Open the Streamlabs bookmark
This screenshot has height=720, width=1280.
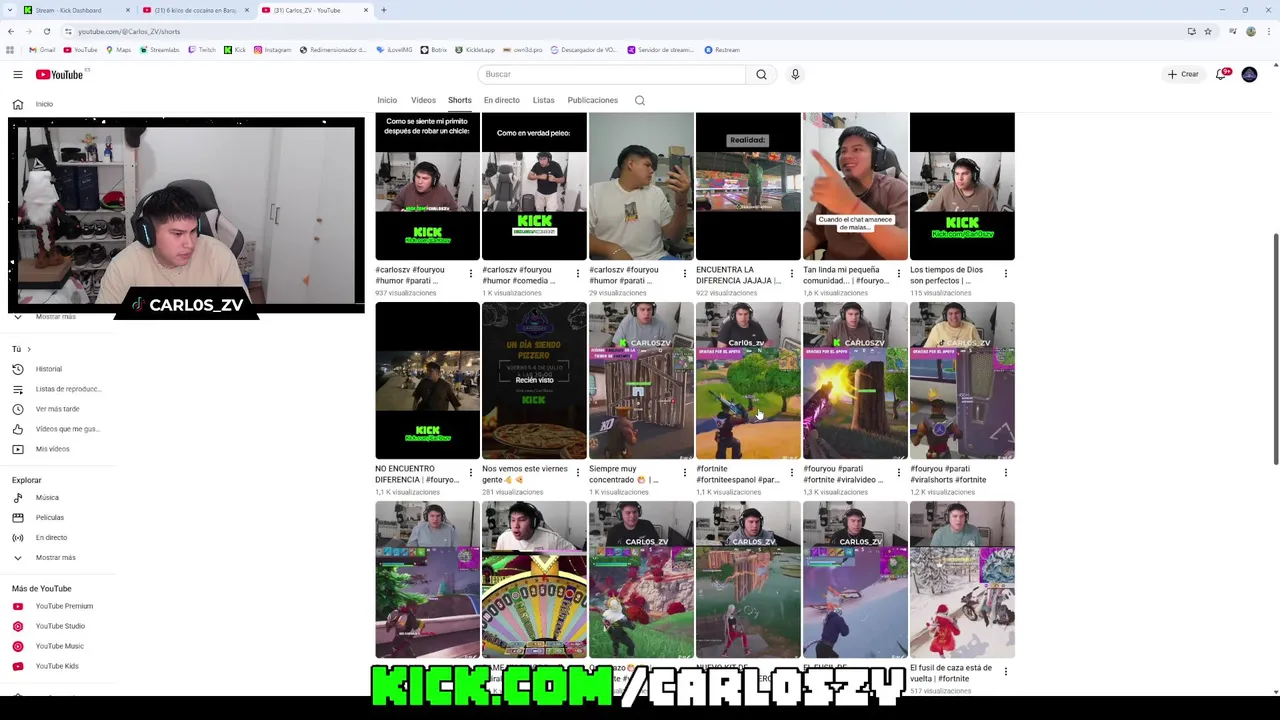[160, 50]
